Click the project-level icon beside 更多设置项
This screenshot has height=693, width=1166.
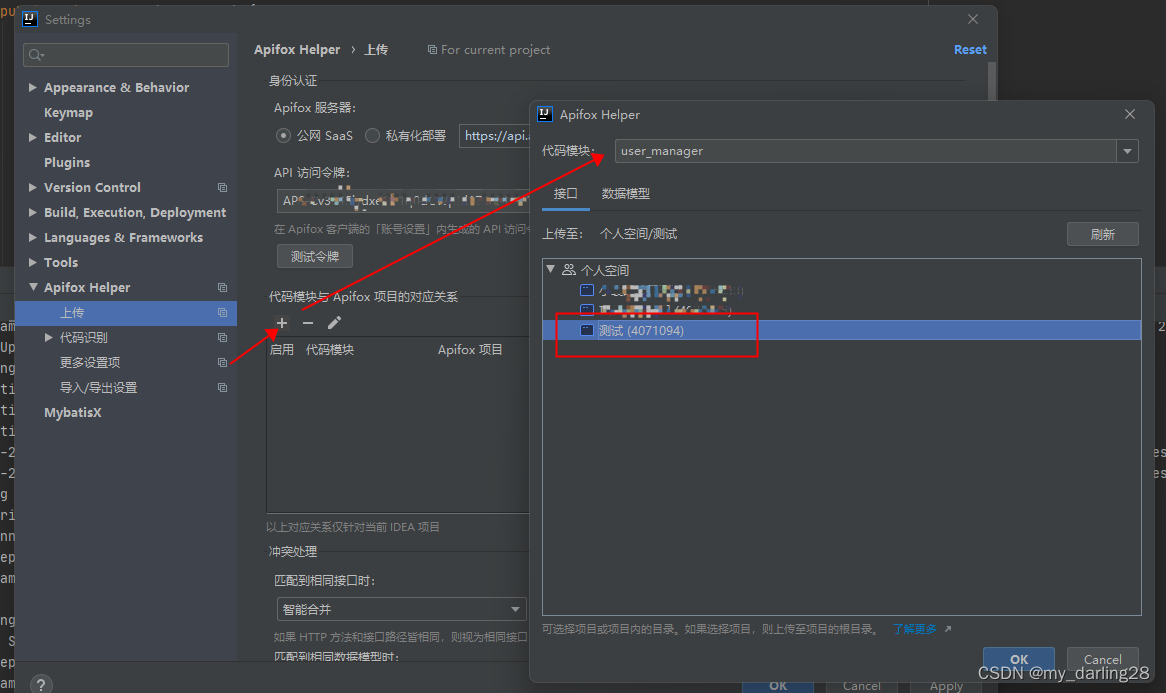coord(222,362)
